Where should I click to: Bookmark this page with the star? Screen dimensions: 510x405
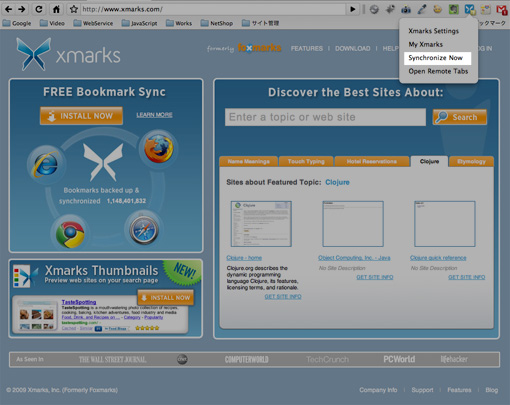(x=74, y=9)
